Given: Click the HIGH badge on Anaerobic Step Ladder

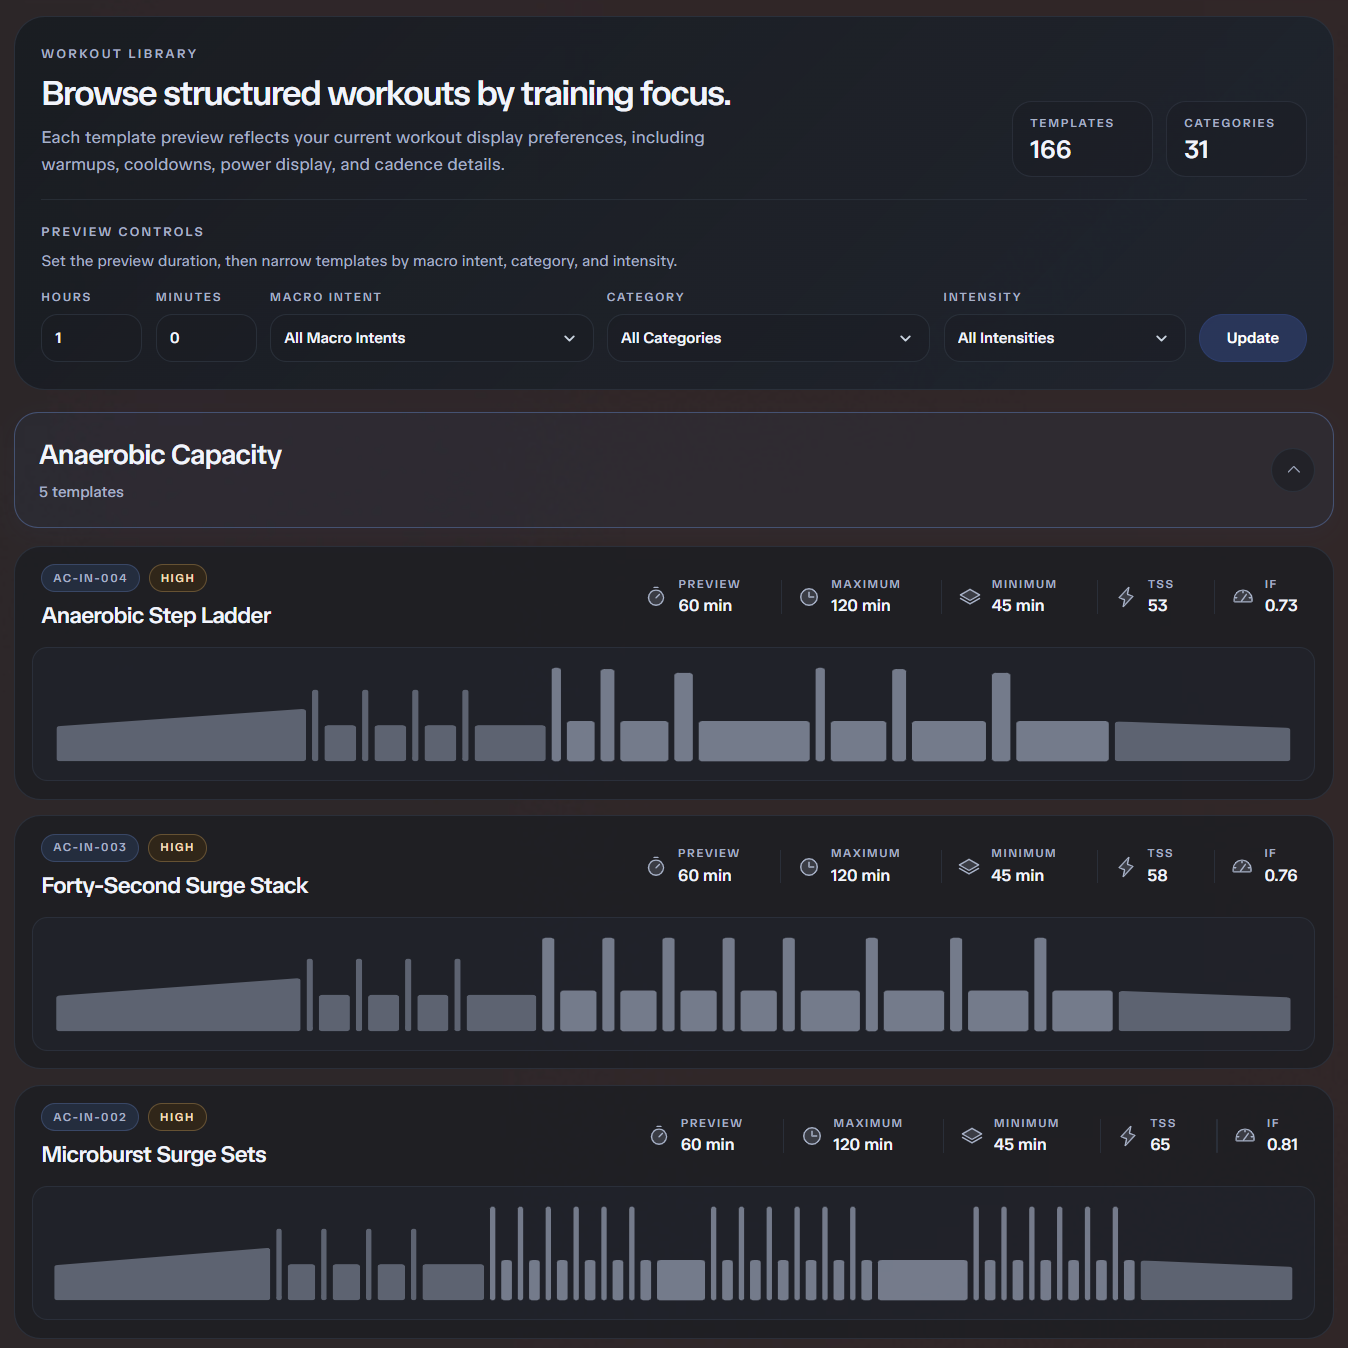Looking at the screenshot, I should [178, 578].
